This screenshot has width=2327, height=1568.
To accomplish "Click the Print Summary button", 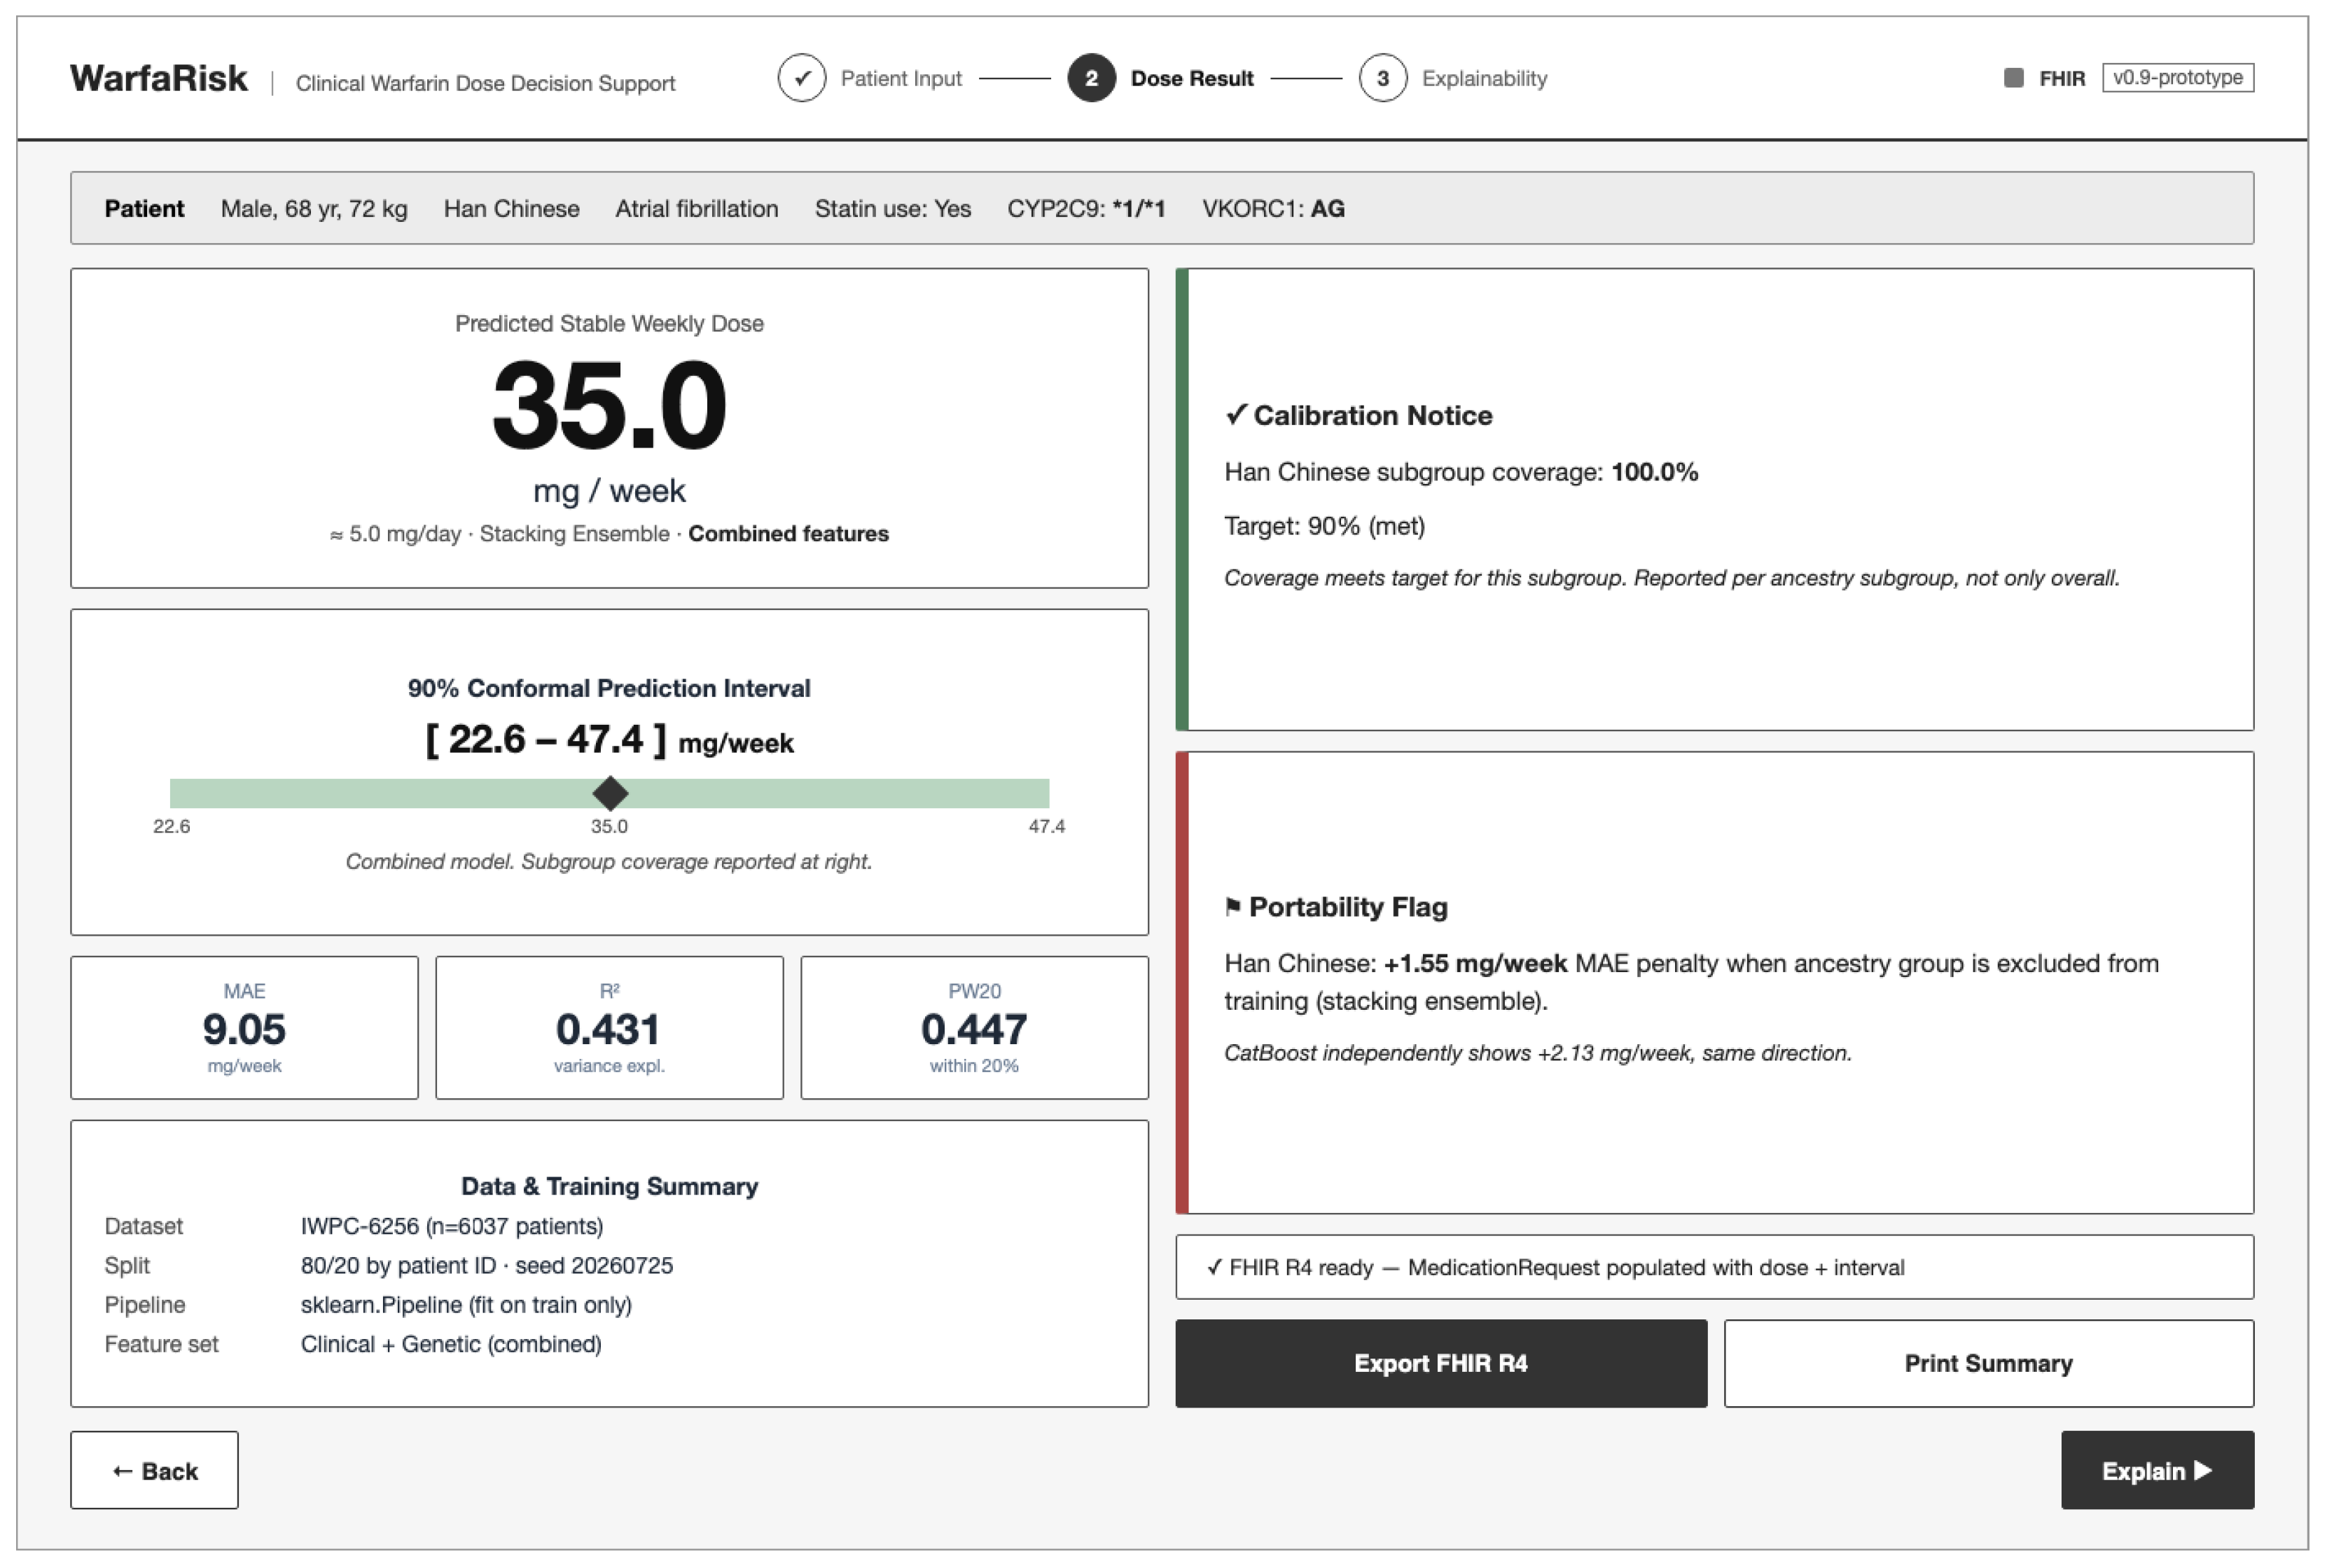I will [1988, 1363].
